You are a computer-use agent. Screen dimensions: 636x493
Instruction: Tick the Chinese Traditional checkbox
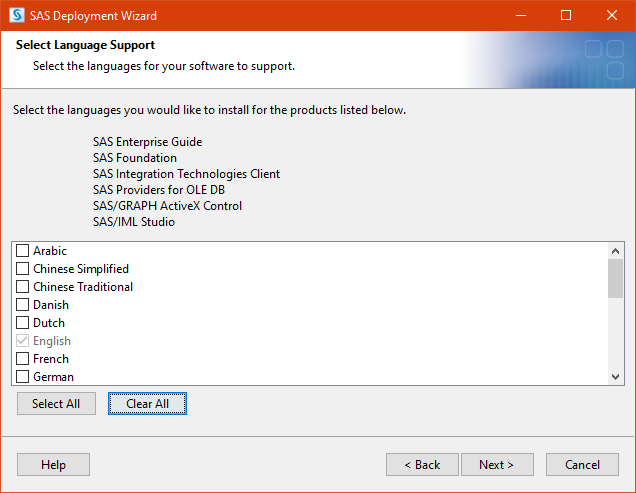(x=23, y=287)
